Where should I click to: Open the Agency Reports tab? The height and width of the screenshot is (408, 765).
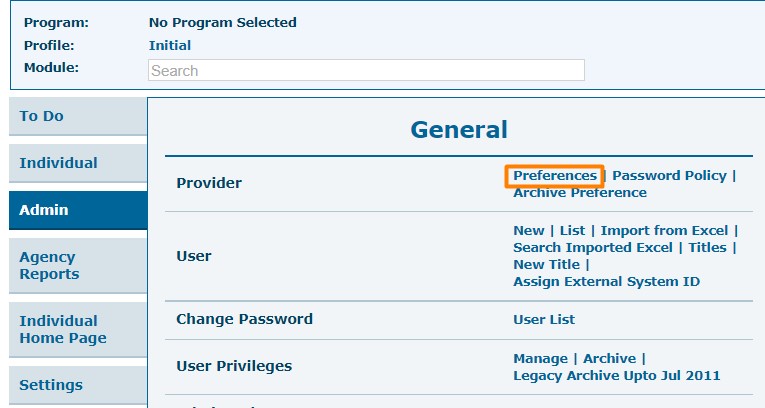point(78,265)
